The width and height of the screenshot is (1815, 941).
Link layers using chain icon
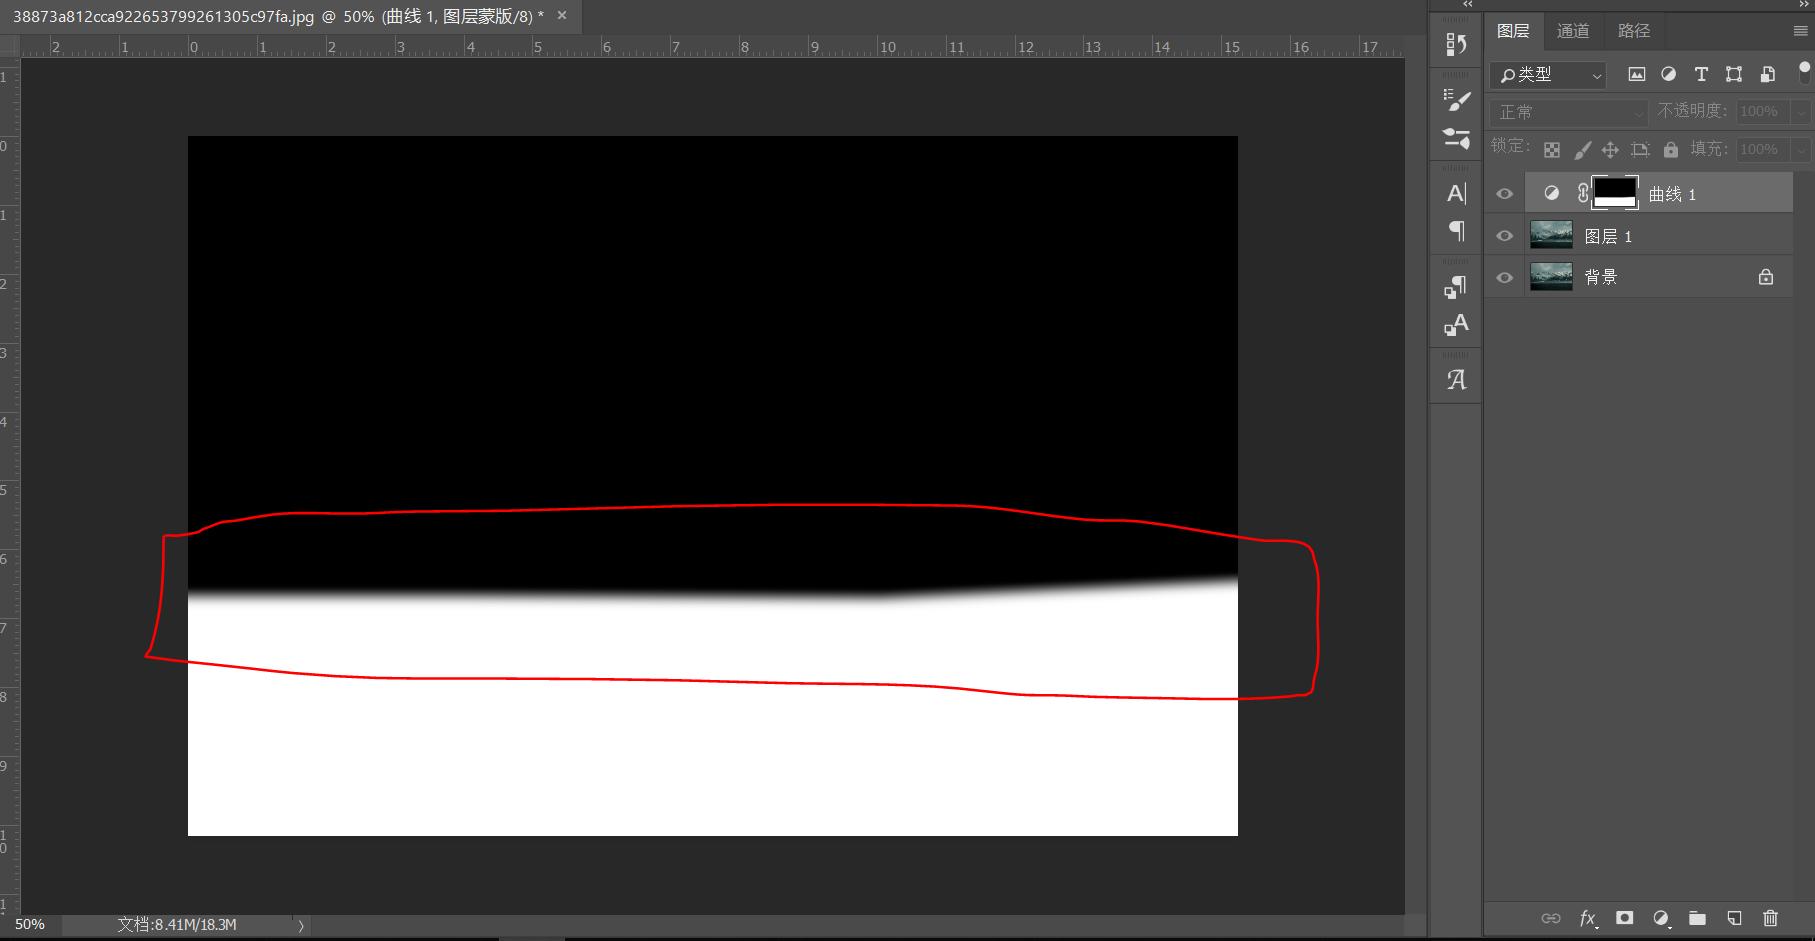[1553, 918]
